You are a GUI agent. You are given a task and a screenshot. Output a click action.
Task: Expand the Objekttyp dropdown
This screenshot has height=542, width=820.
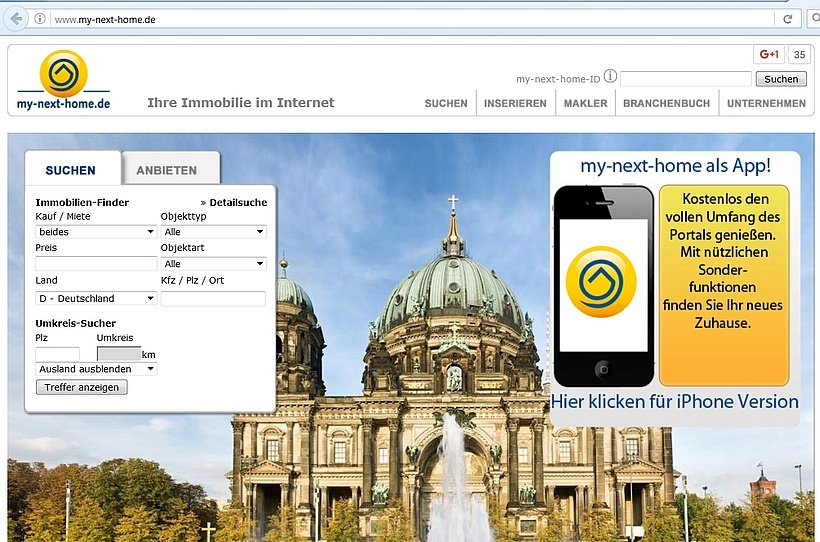point(213,232)
